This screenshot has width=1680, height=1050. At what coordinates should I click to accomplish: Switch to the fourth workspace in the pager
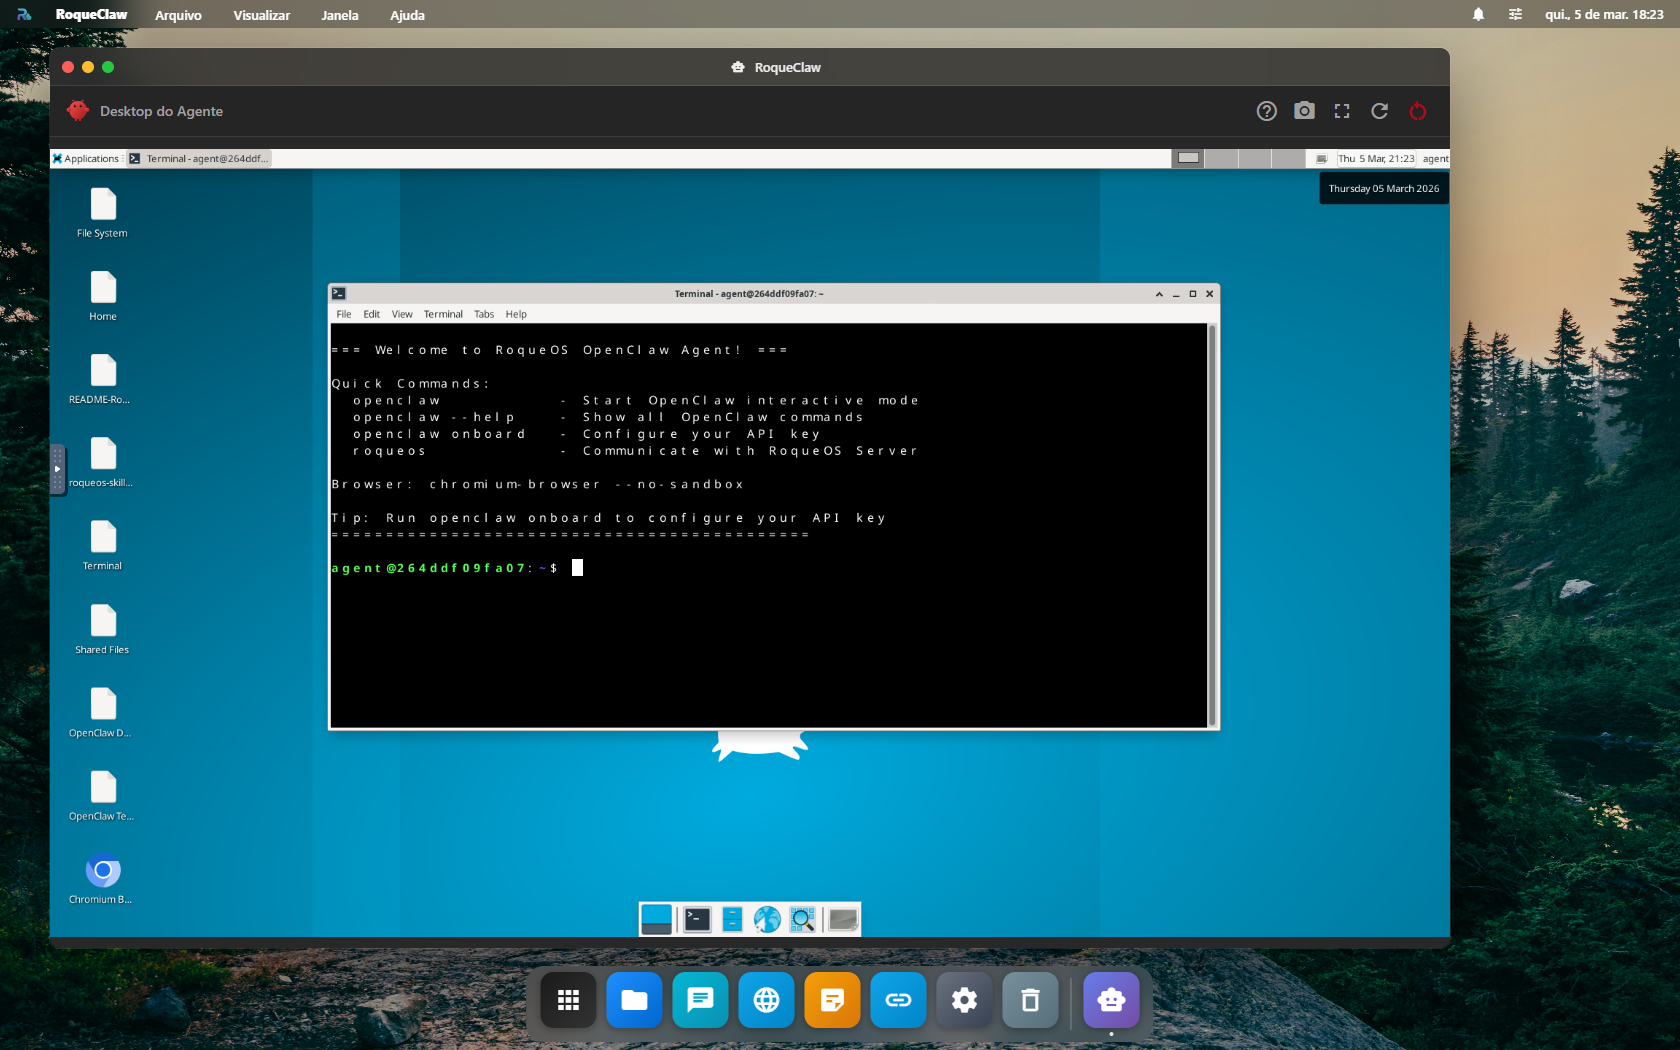(x=1288, y=158)
